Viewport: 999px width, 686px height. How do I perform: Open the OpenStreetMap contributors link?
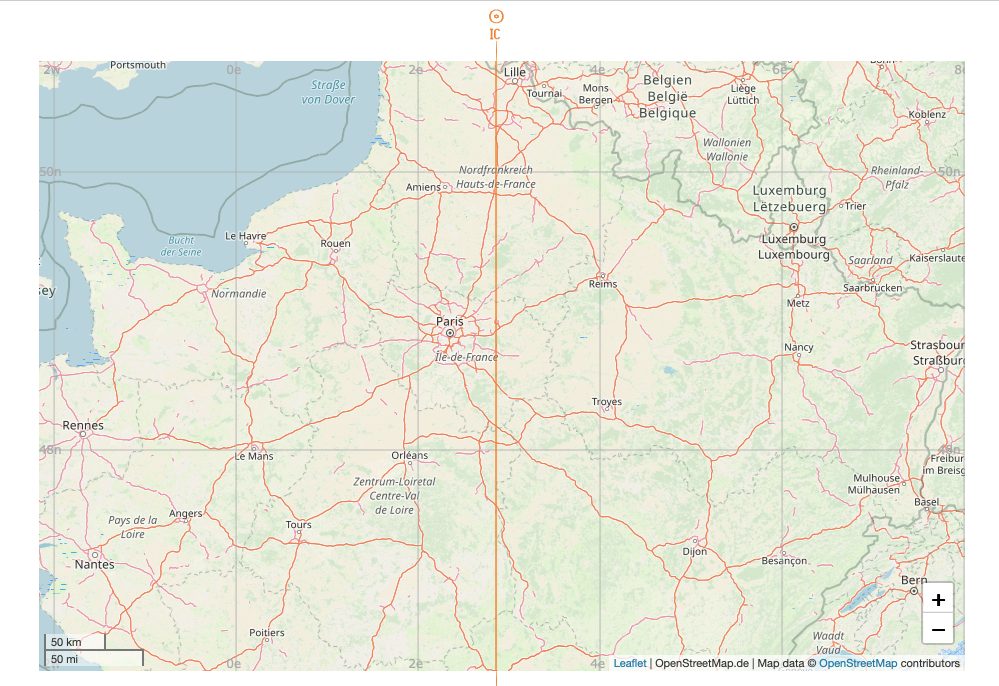tap(858, 663)
